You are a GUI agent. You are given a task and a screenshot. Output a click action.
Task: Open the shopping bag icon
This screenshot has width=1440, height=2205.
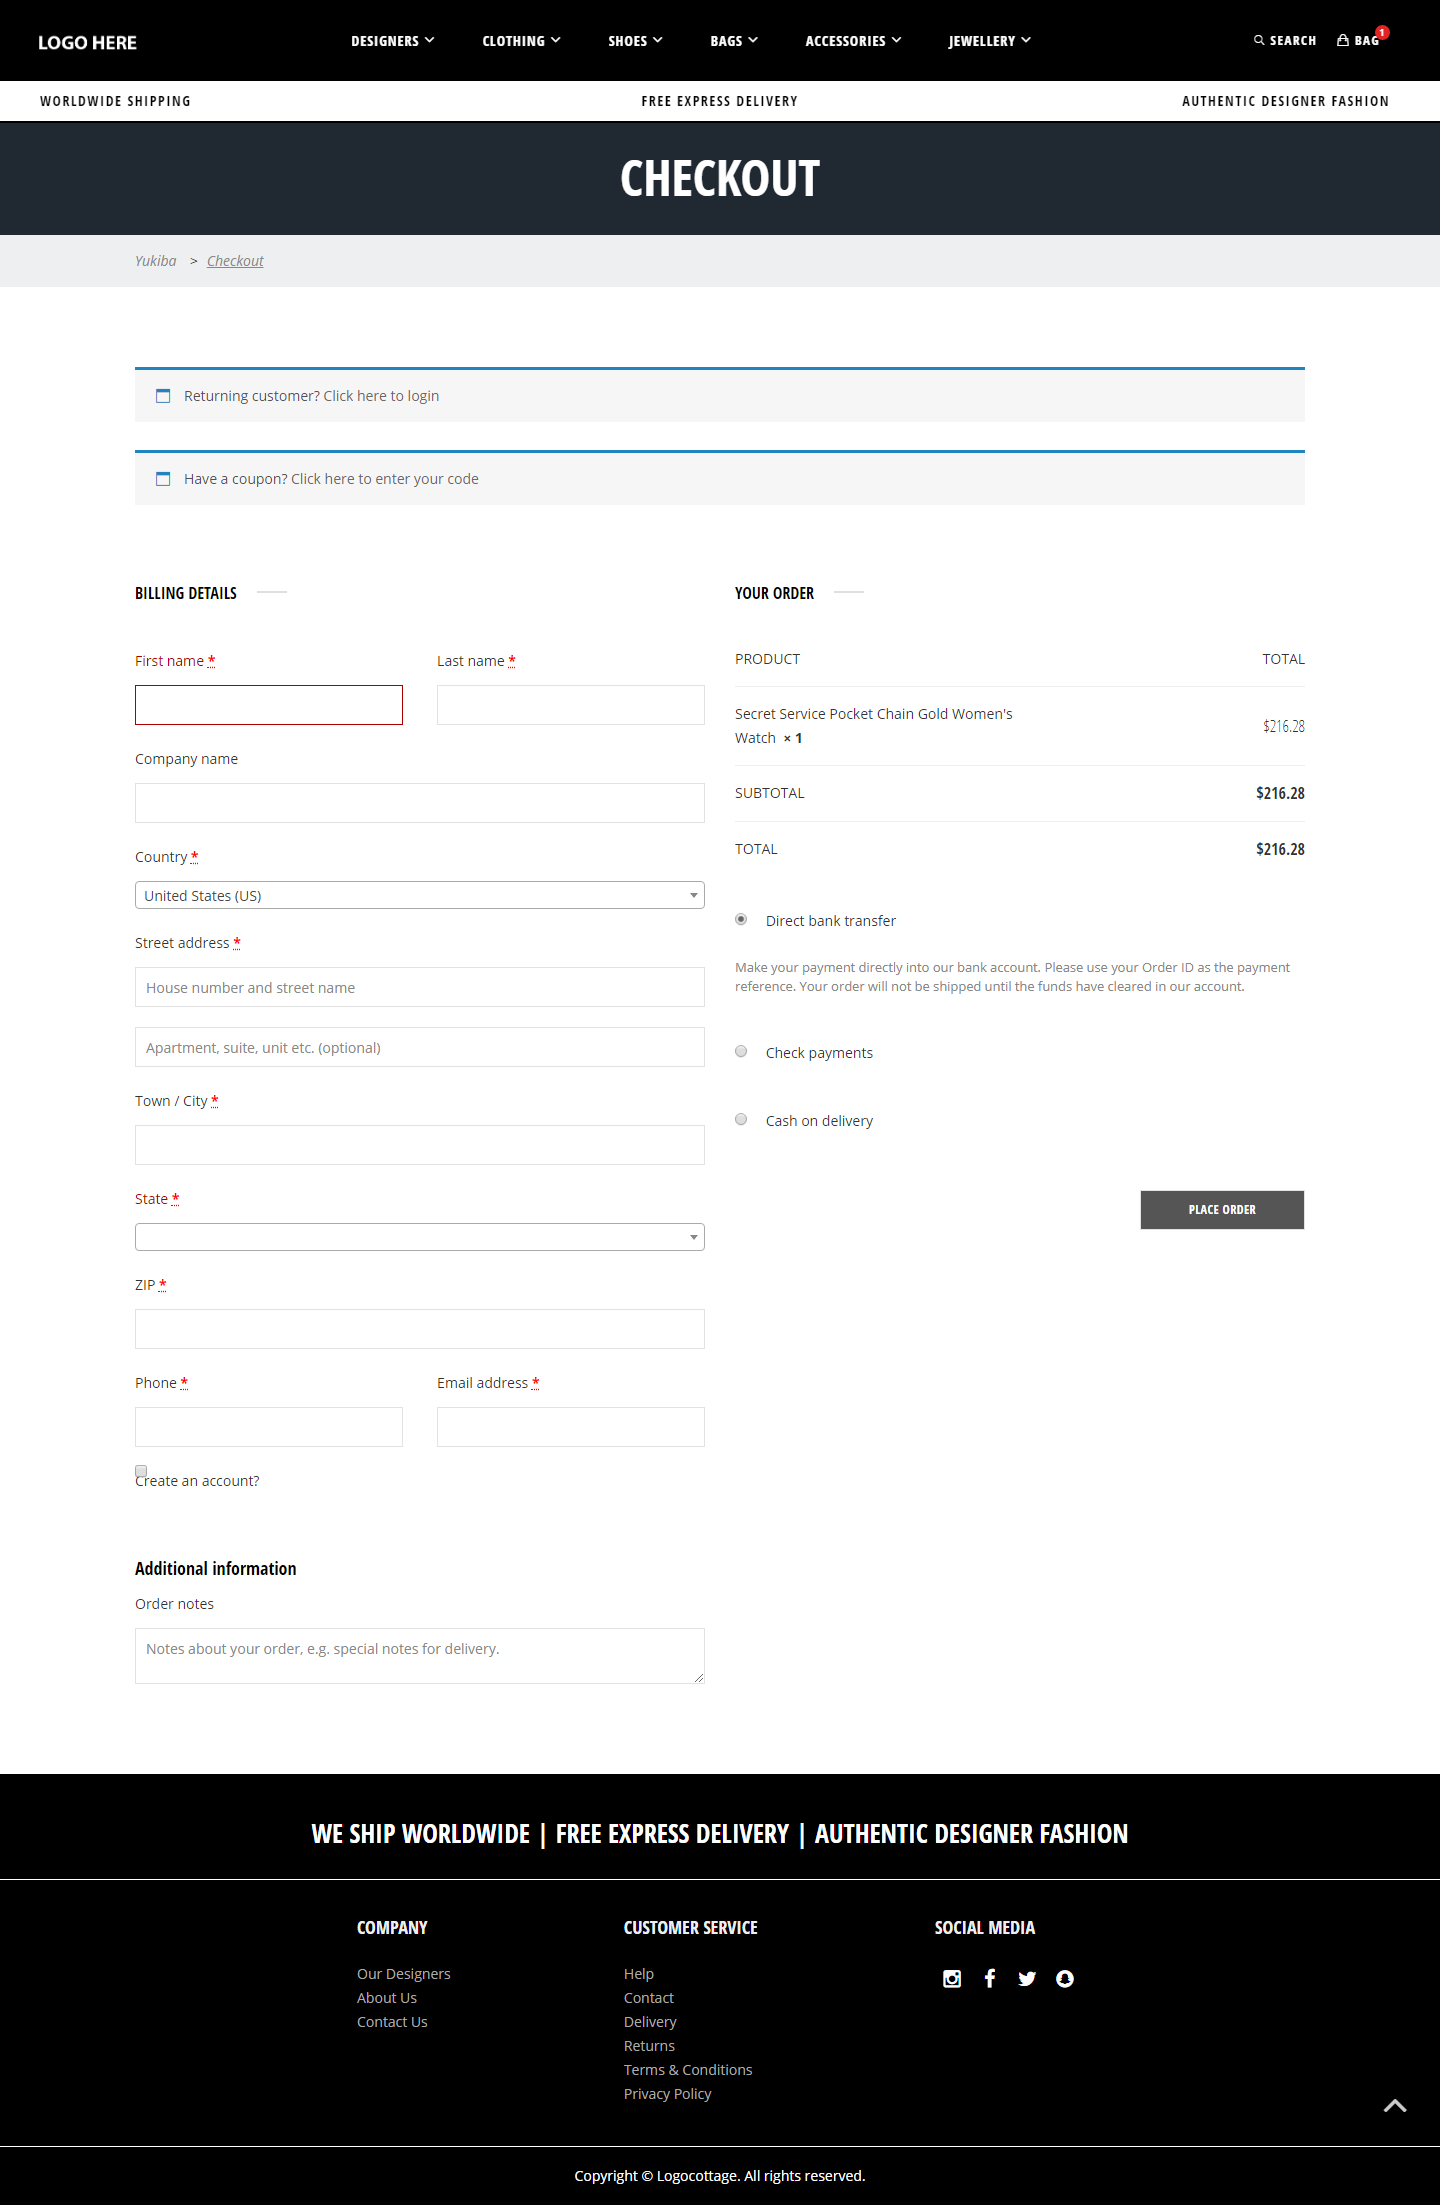[1343, 41]
